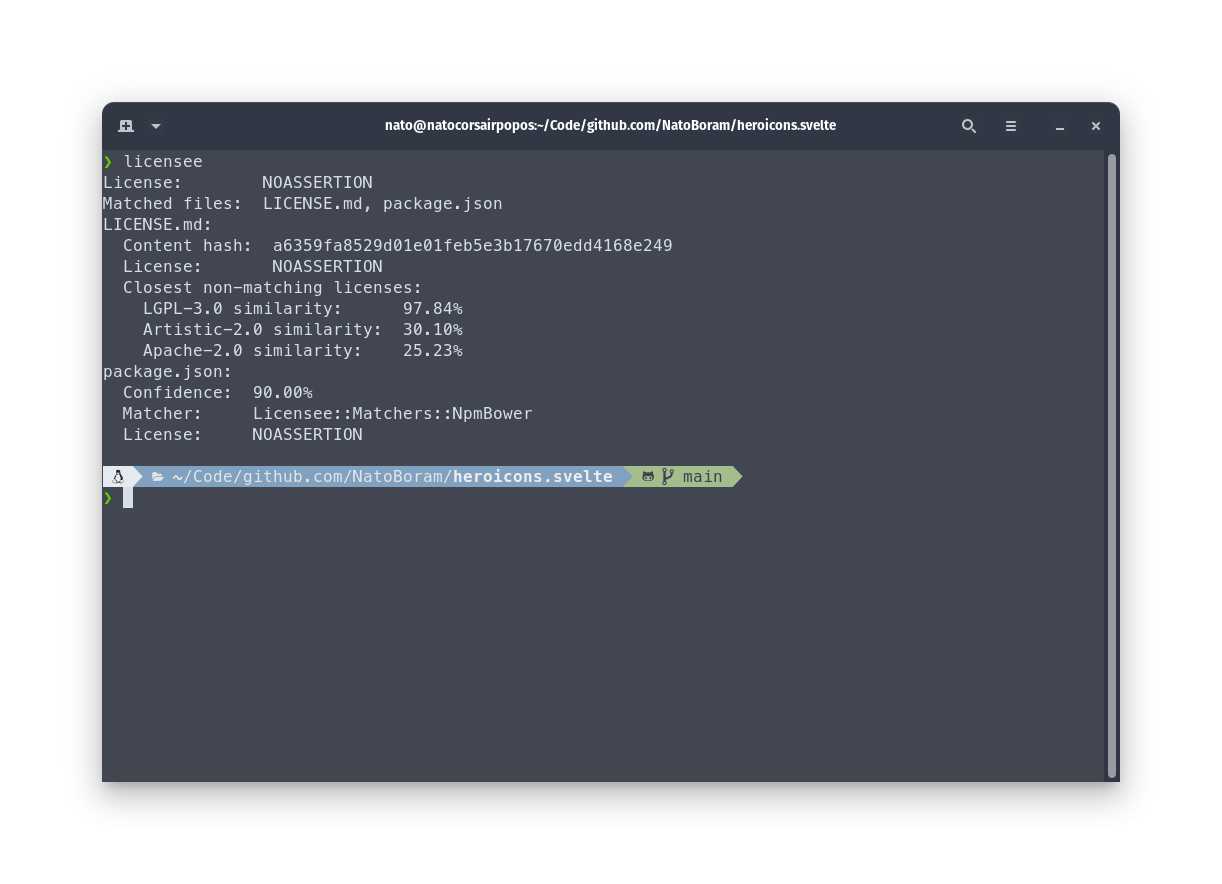Click the GitHub cat icon in the prompt

648,477
